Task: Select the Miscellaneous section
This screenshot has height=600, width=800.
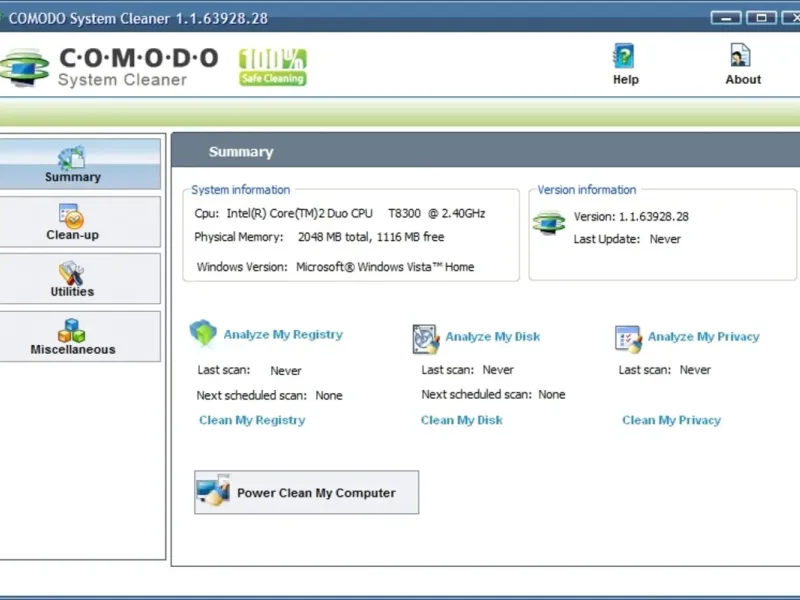Action: 79,337
